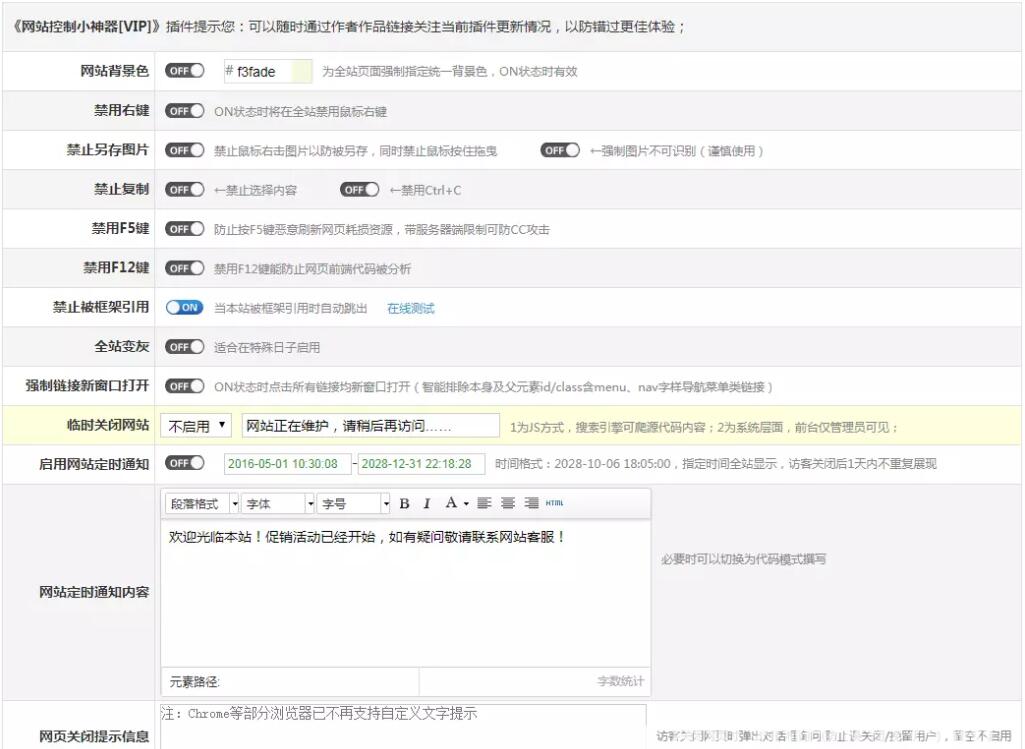Enable the 禁用右键 switch
The height and width of the screenshot is (749, 1025).
[184, 110]
